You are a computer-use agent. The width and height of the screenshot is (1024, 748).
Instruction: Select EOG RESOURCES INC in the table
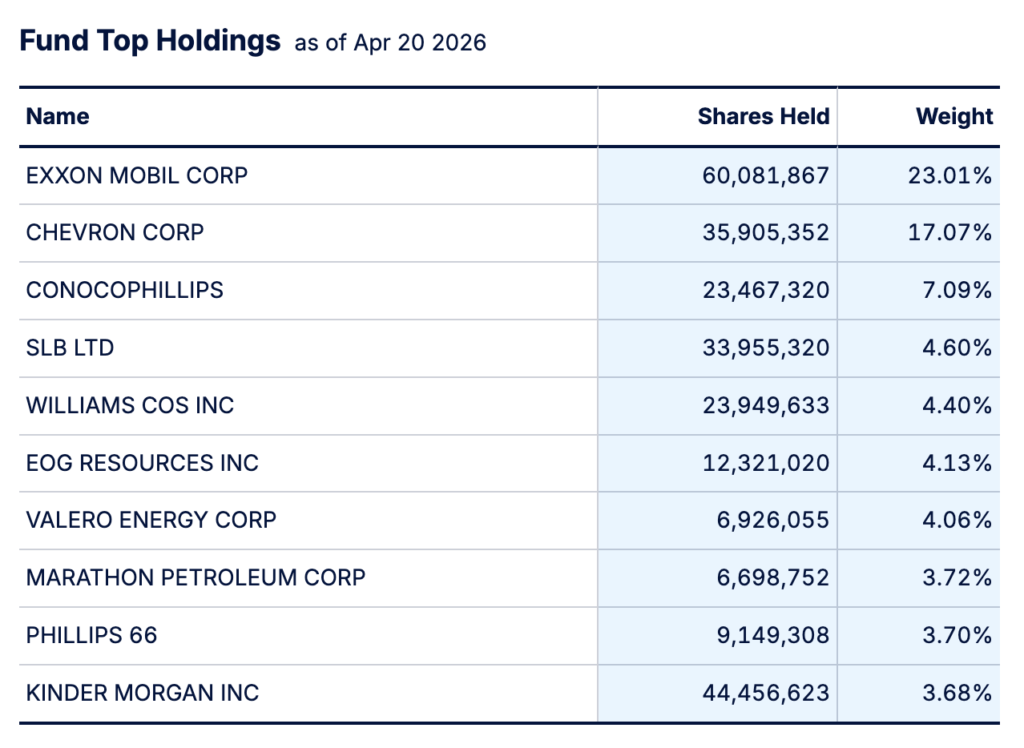[x=142, y=463]
